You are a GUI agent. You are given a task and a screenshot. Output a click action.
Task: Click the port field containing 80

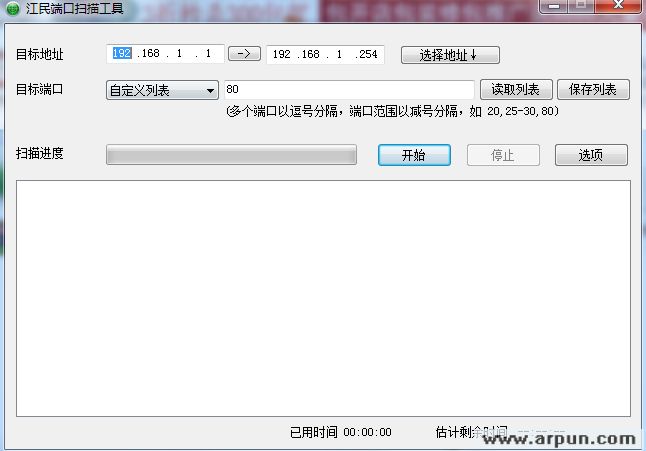coord(349,90)
